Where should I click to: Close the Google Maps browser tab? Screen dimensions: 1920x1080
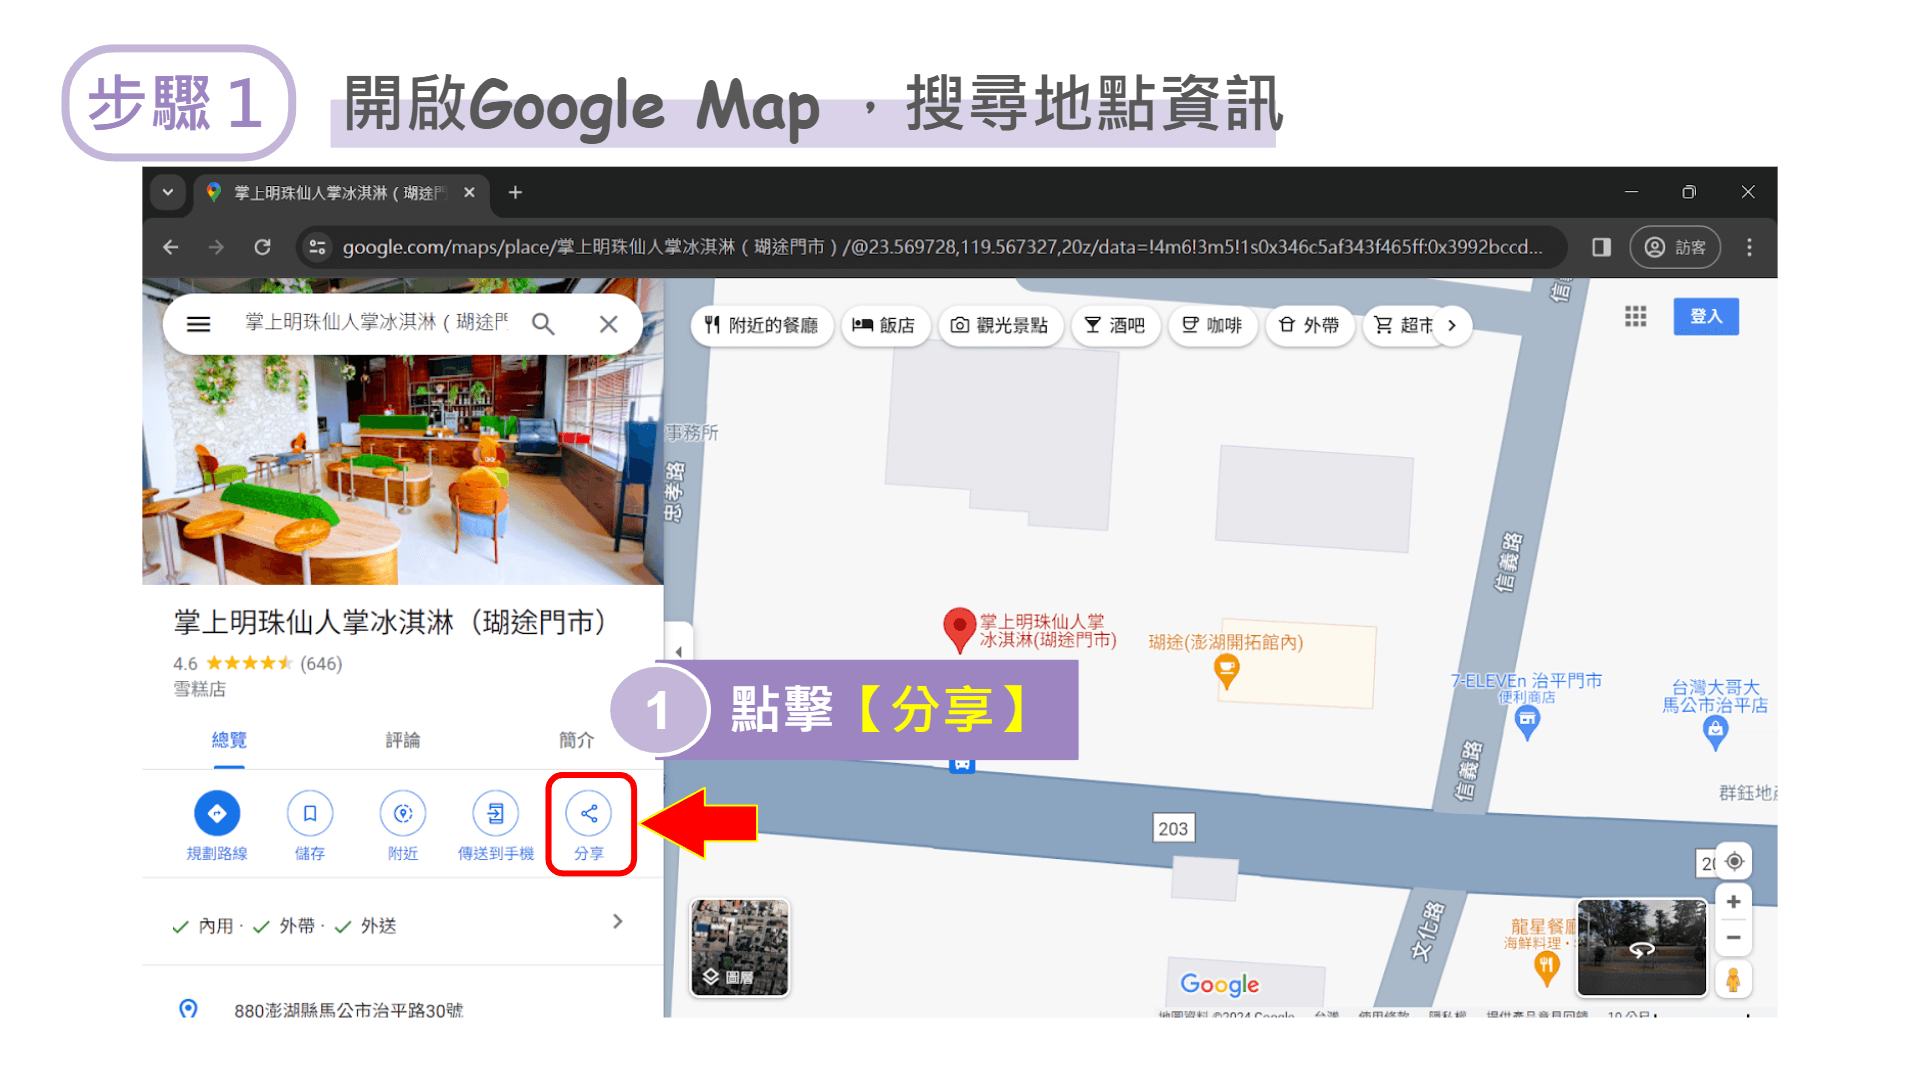[x=469, y=192]
